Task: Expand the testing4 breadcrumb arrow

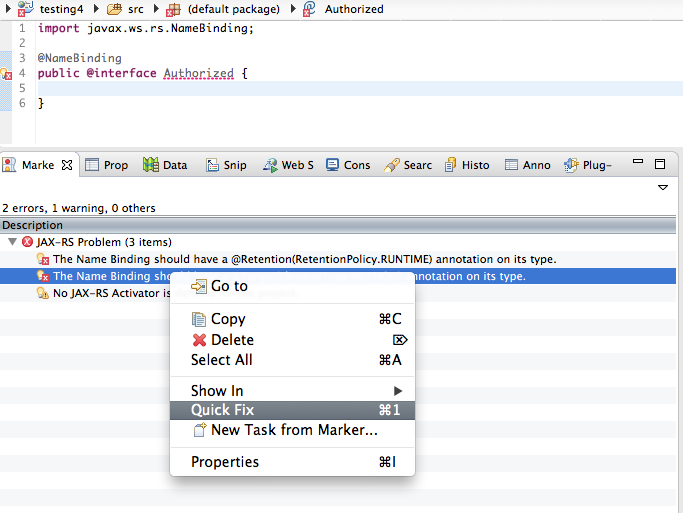Action: [x=8, y=9]
